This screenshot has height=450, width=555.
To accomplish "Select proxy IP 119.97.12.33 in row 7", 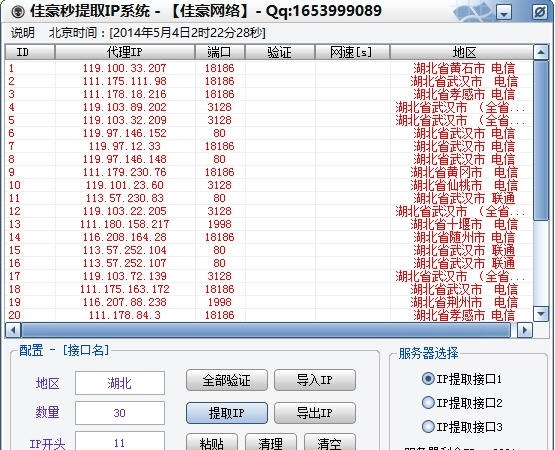I will click(x=125, y=146).
